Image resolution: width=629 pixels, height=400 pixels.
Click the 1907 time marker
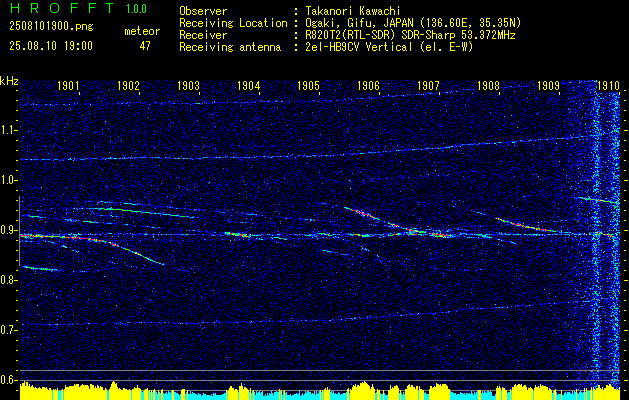pyautogui.click(x=428, y=85)
